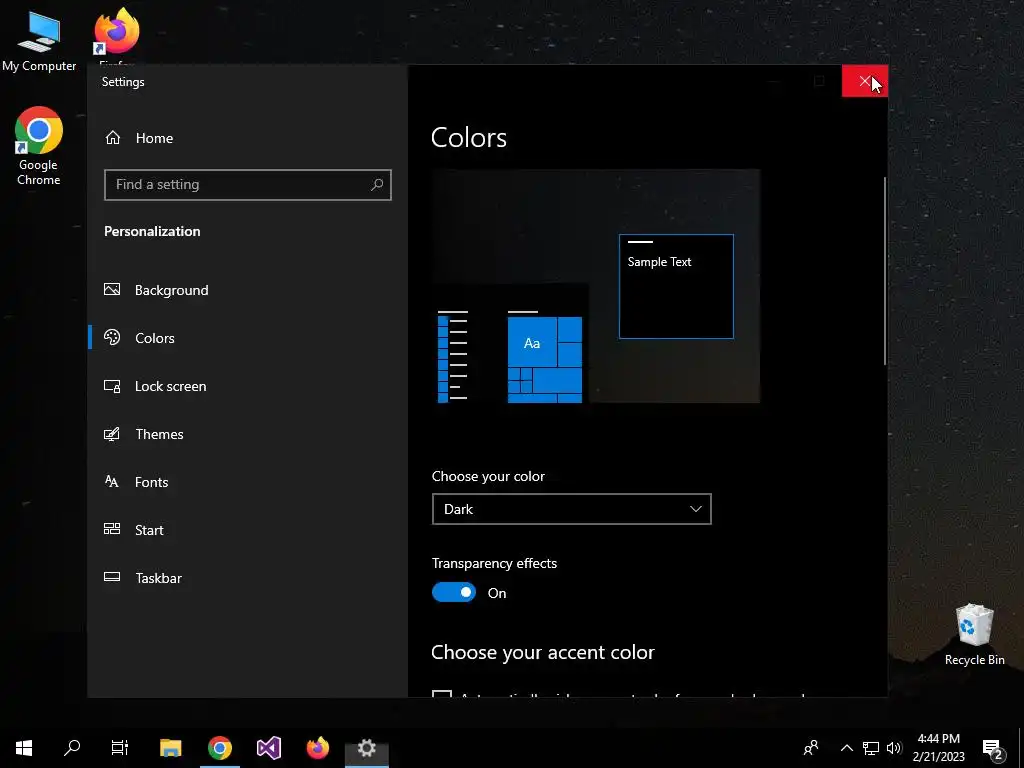Image resolution: width=1024 pixels, height=768 pixels.
Task: Open the volume speaker tray icon
Action: [x=894, y=748]
